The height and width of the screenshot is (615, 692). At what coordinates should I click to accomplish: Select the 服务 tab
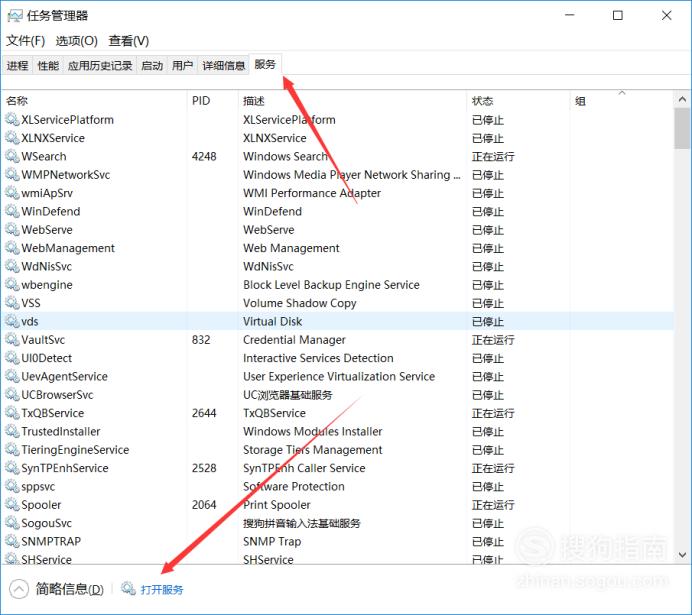[x=265, y=64]
